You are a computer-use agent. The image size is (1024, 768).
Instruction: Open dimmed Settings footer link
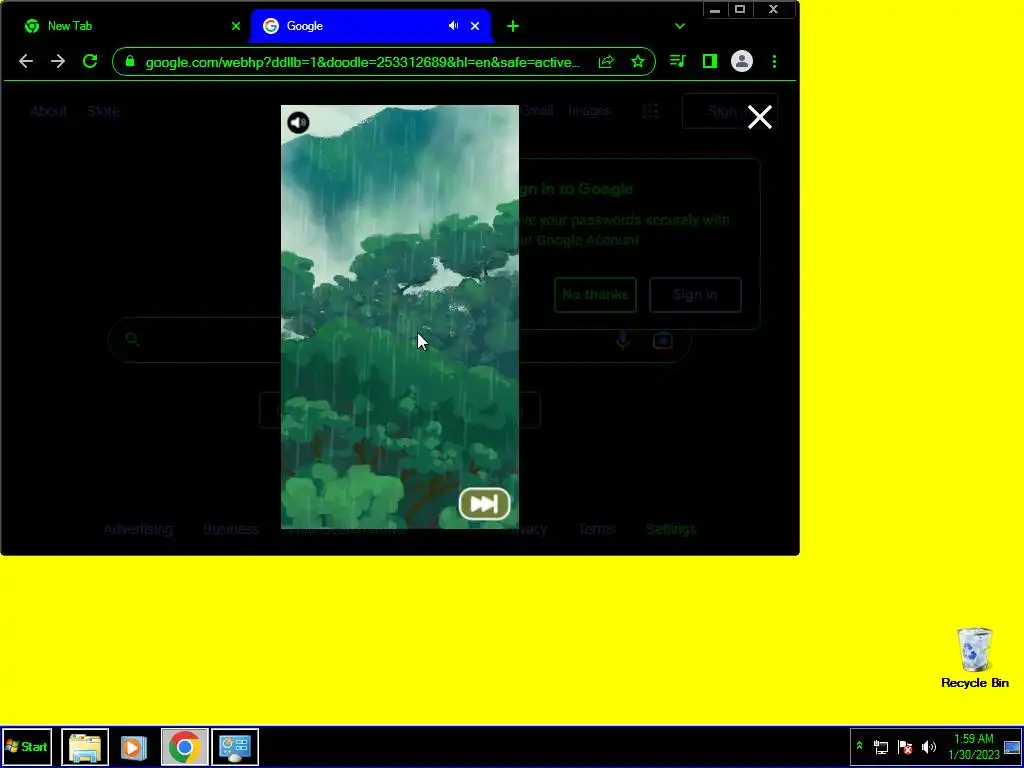tap(671, 530)
